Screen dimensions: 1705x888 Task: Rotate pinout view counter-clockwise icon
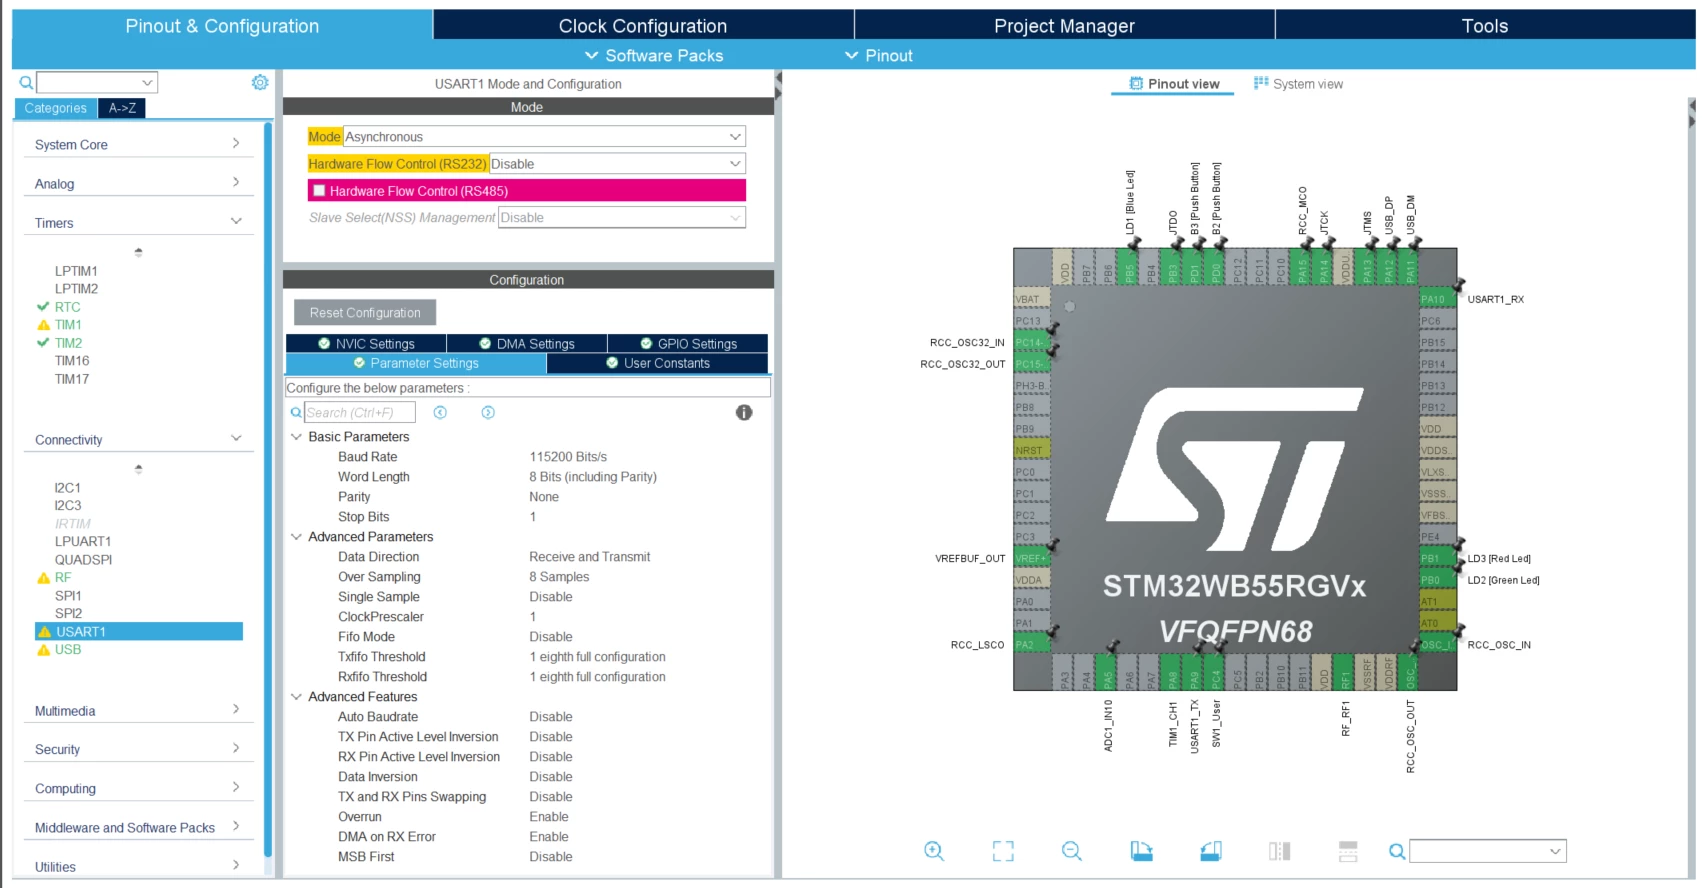point(1211,851)
